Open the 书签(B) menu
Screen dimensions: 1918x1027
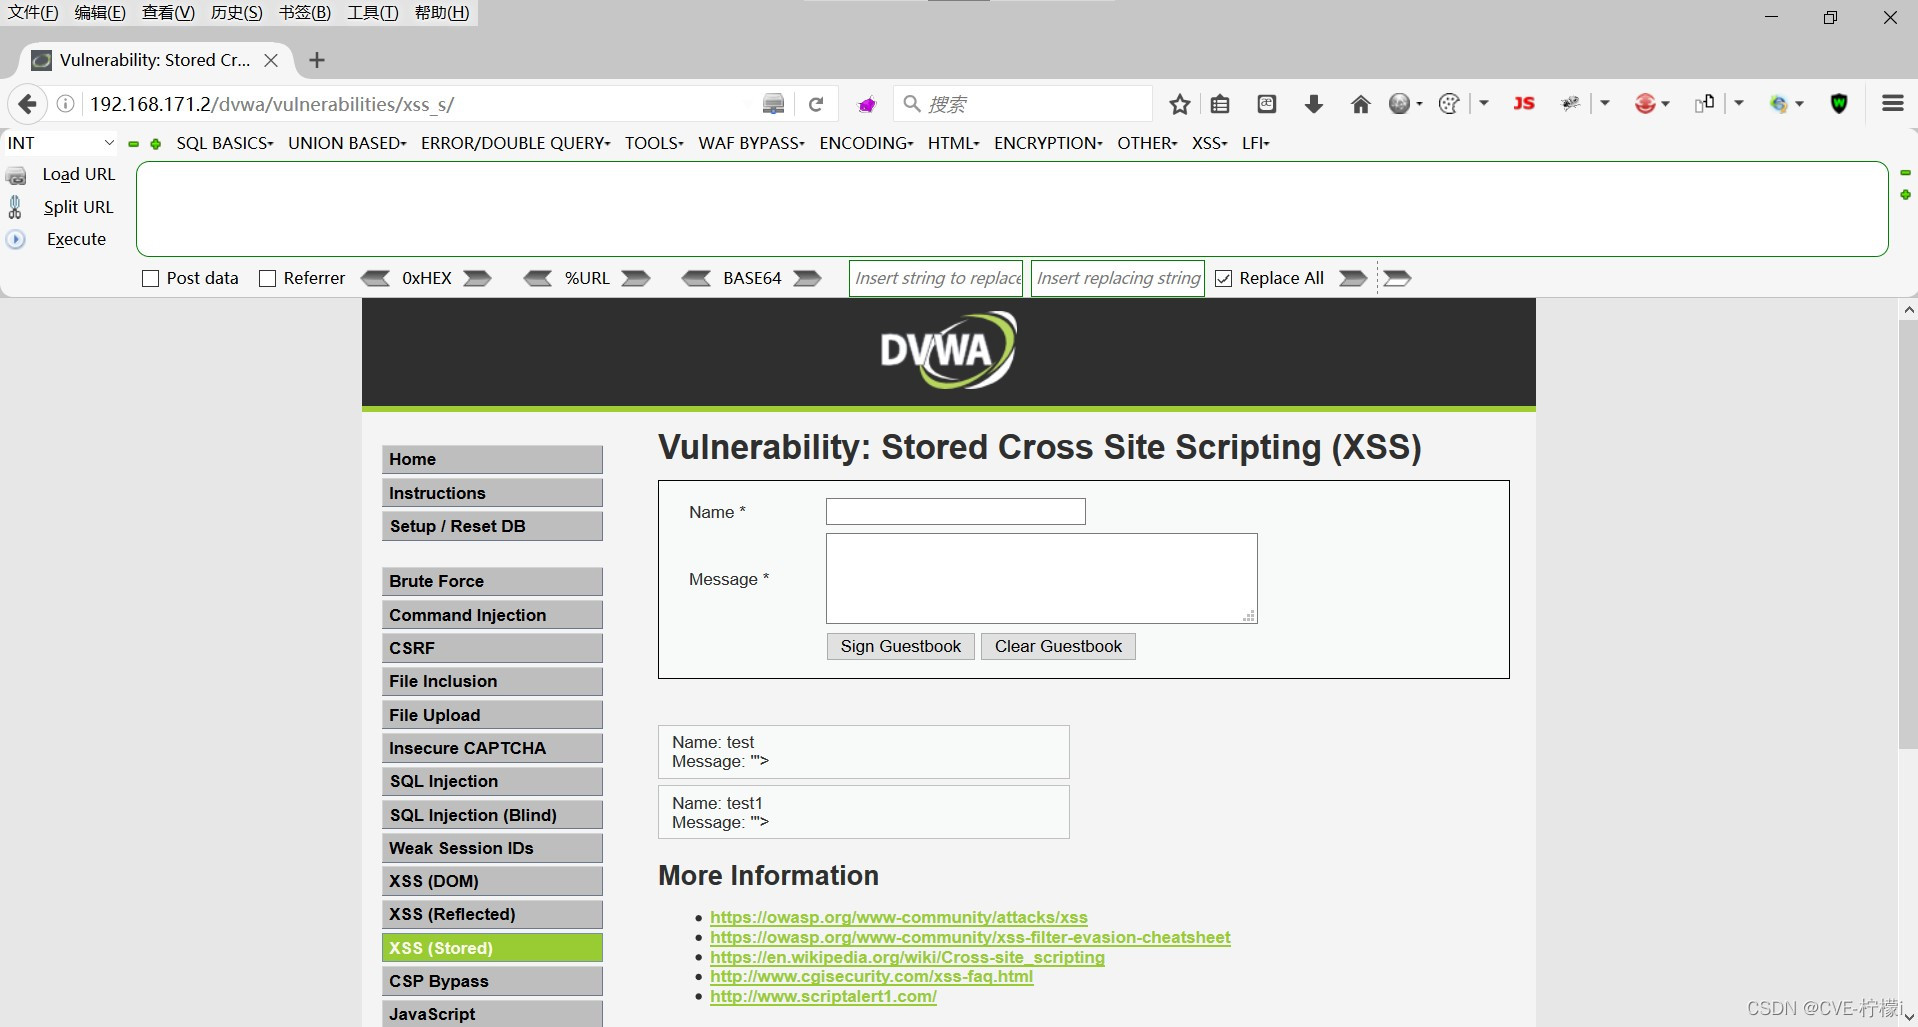[x=304, y=12]
